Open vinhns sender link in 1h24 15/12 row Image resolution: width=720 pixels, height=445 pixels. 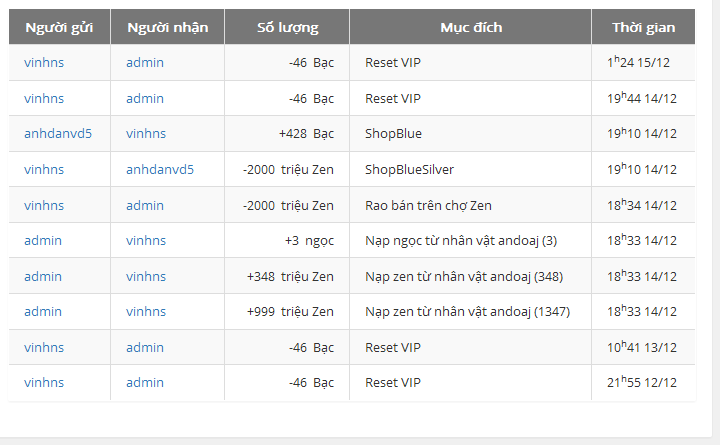click(44, 62)
